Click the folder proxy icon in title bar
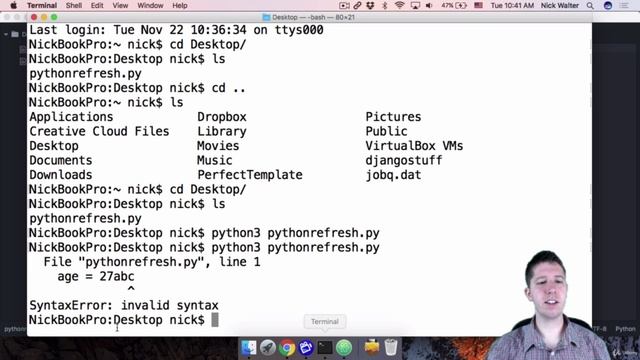Screen dimensions: 640x360 click(x=267, y=17)
